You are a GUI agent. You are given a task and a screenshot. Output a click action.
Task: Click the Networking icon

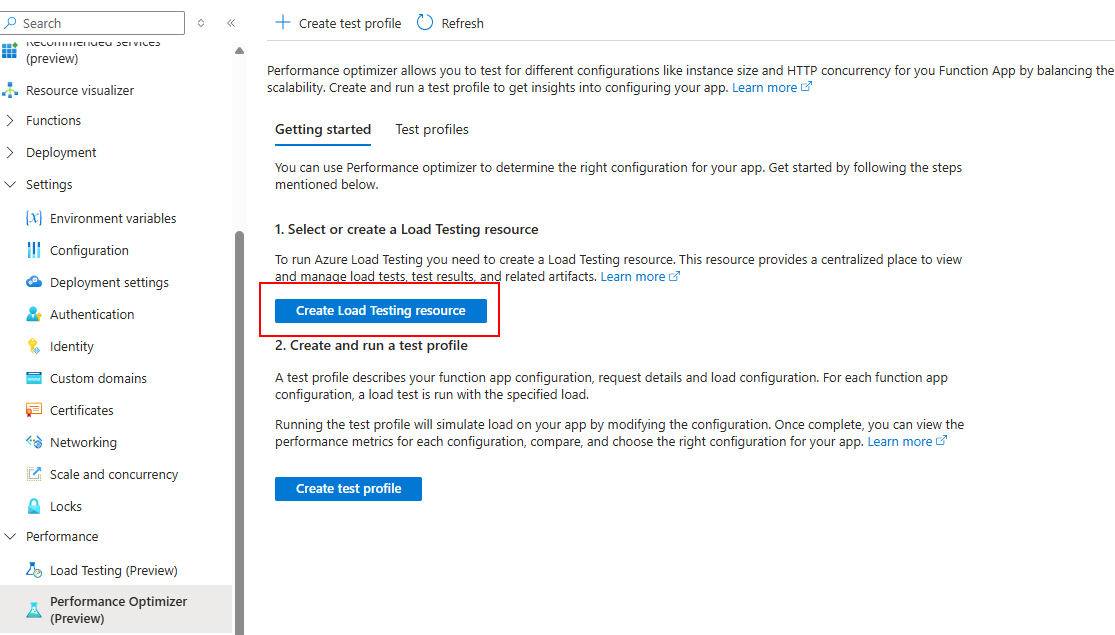click(33, 442)
